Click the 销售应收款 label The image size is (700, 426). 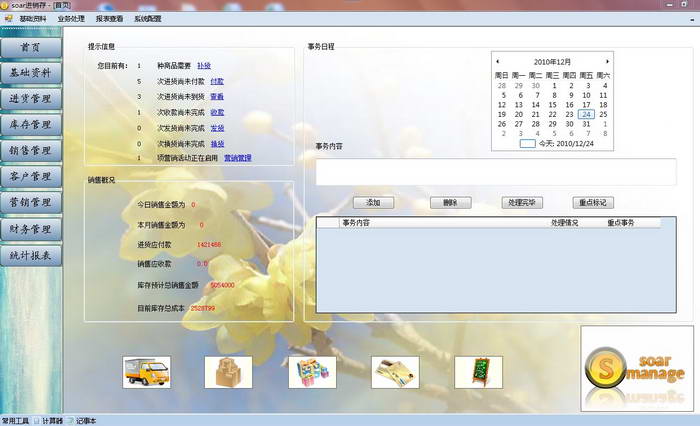pos(154,264)
